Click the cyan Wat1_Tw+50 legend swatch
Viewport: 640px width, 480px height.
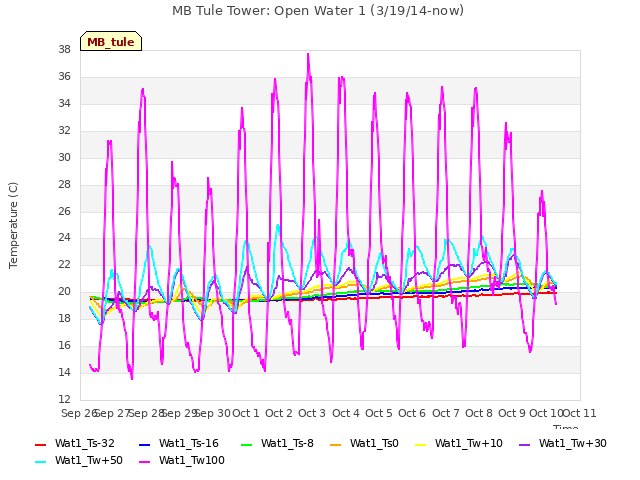41,462
